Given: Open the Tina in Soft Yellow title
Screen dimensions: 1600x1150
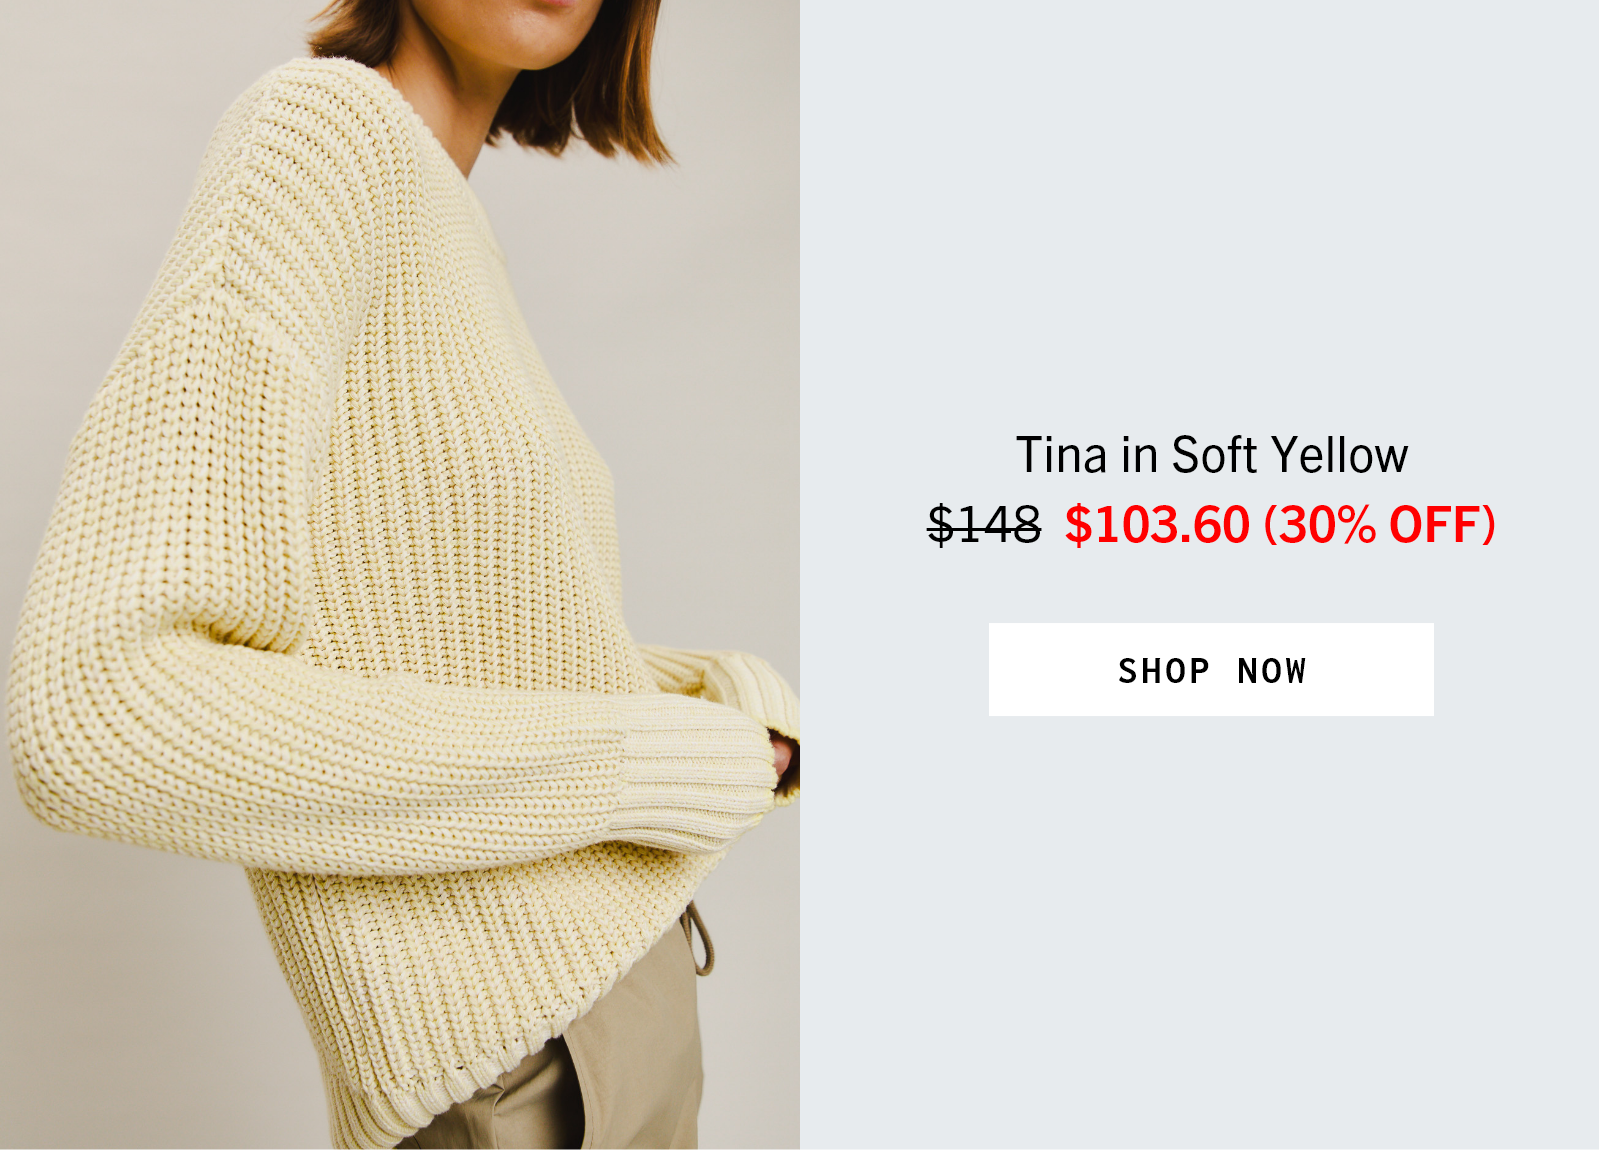Looking at the screenshot, I should [1212, 456].
